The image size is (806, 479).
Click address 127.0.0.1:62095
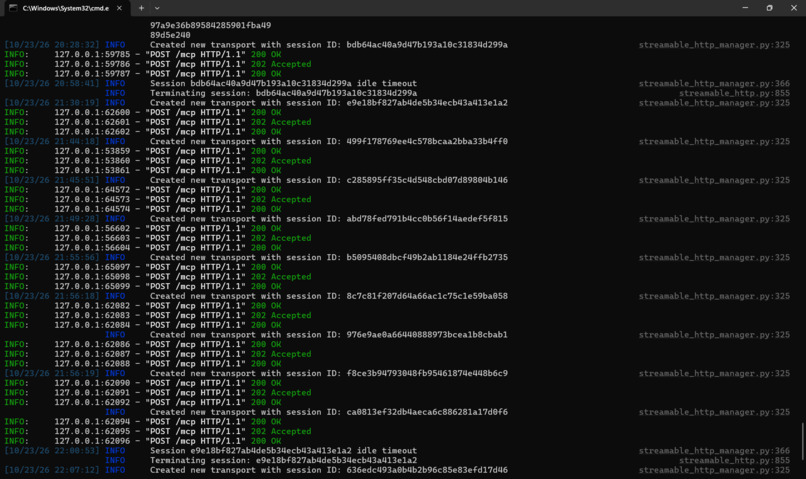point(92,431)
